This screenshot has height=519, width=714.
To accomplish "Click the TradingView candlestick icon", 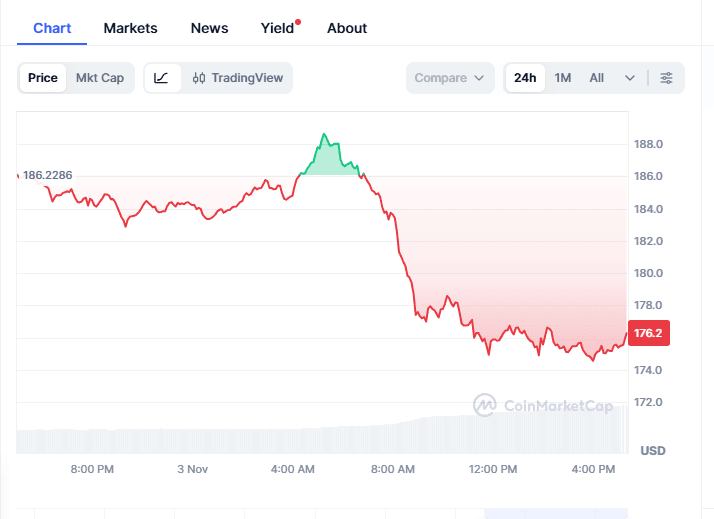I will tap(199, 78).
